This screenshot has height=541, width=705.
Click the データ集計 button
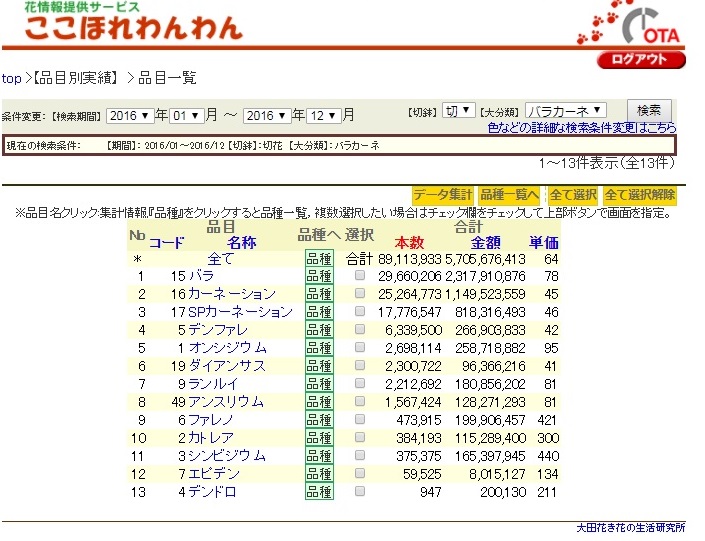pyautogui.click(x=442, y=195)
